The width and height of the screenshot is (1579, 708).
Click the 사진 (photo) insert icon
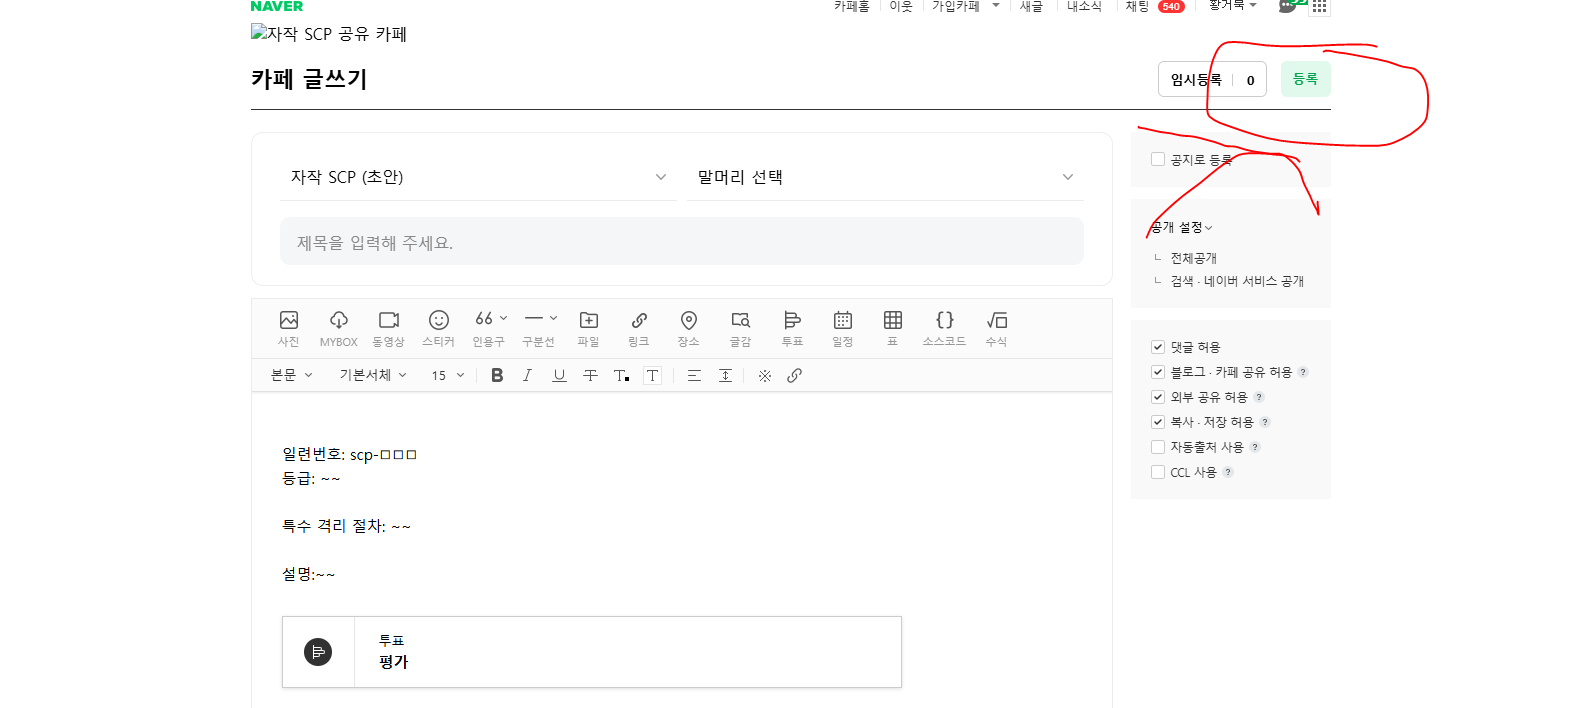[289, 327]
